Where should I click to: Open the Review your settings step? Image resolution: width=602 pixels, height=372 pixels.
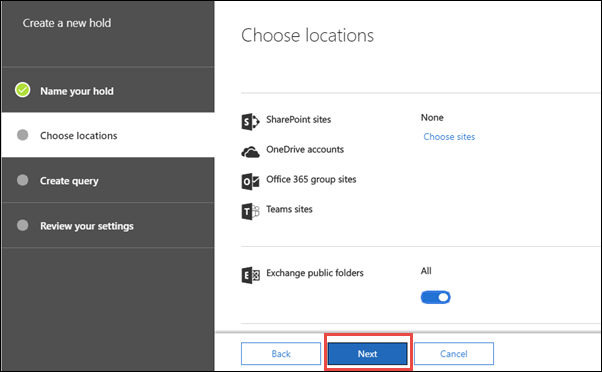(x=108, y=225)
